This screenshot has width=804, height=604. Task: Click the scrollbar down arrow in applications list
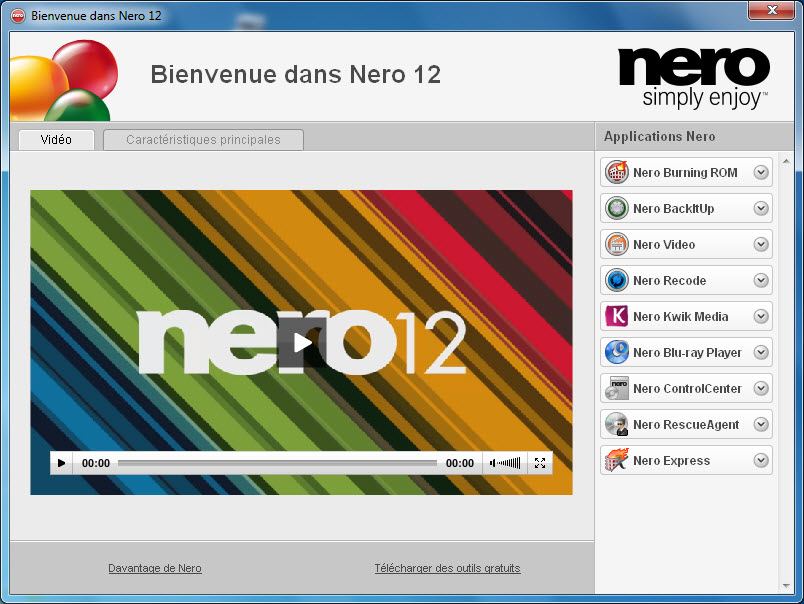pos(786,586)
